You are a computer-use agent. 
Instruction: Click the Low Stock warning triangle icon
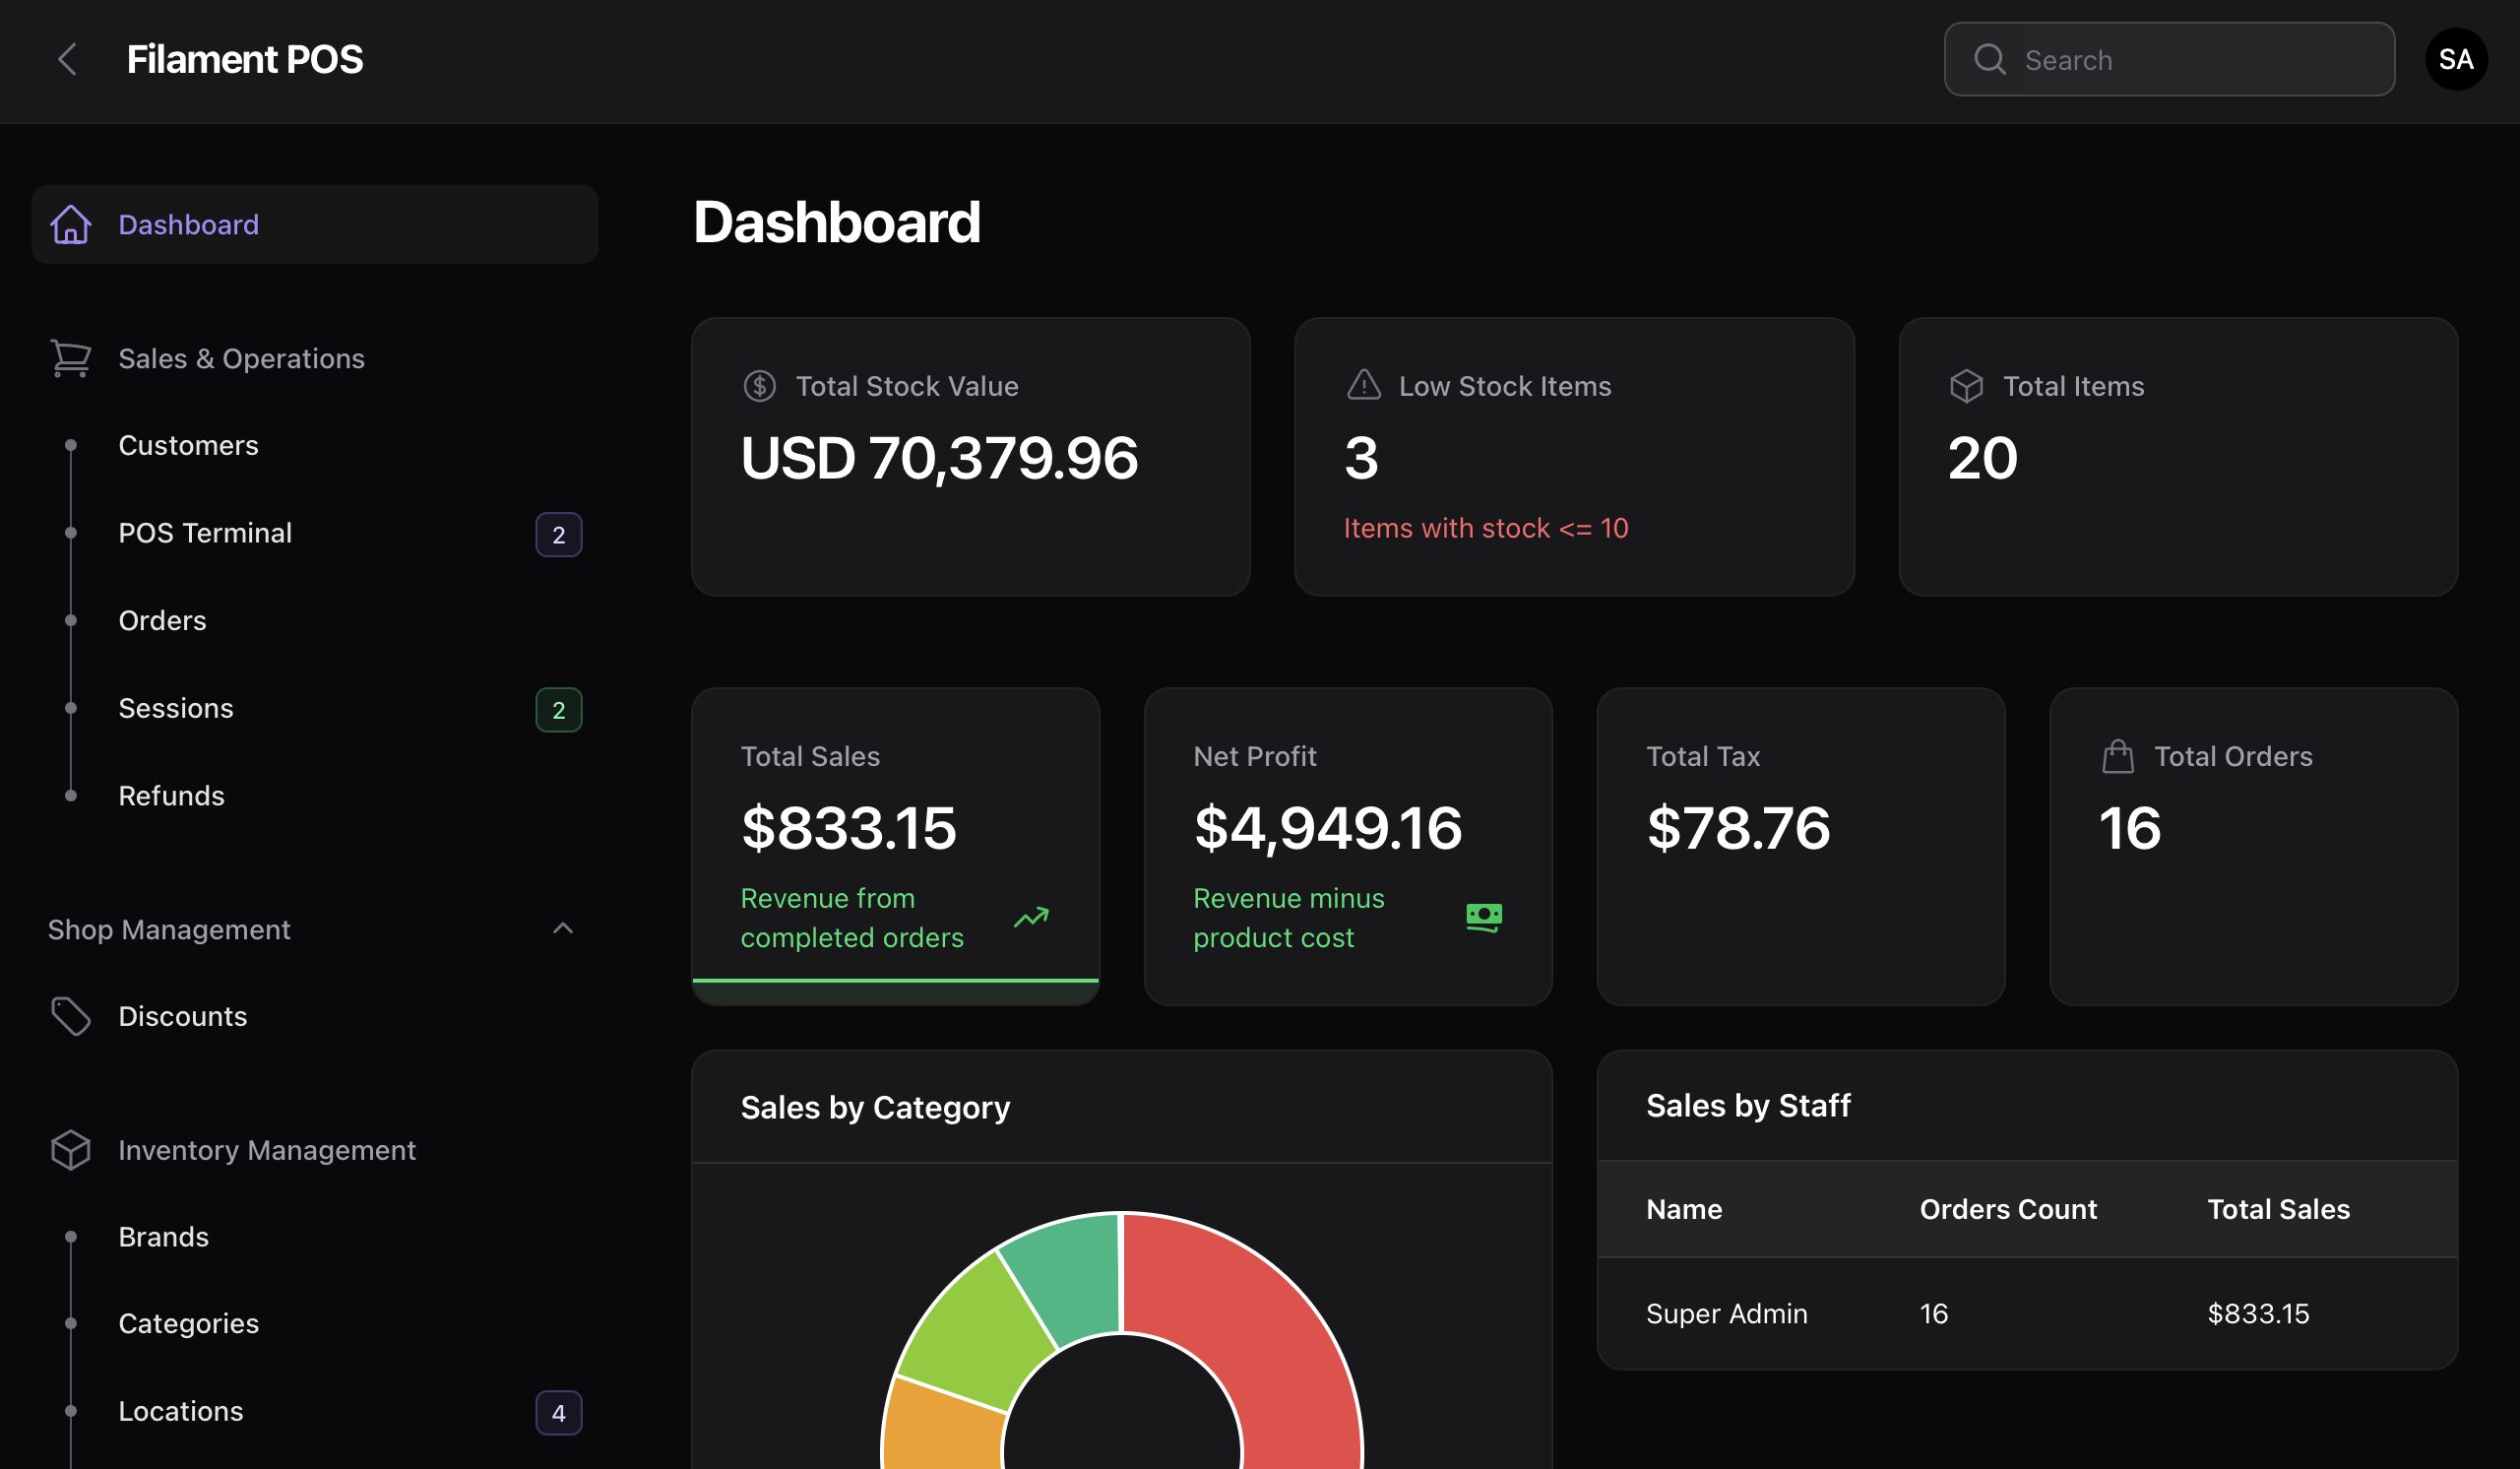1363,386
